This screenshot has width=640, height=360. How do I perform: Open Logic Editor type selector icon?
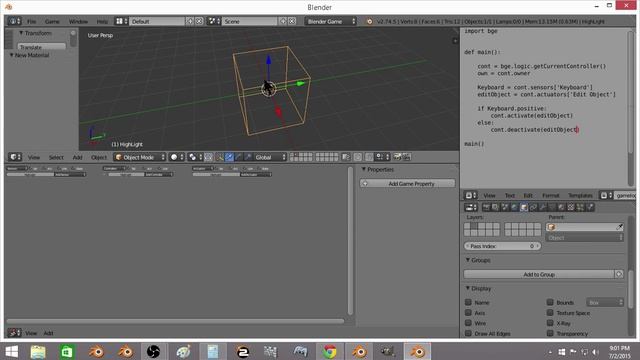14,333
